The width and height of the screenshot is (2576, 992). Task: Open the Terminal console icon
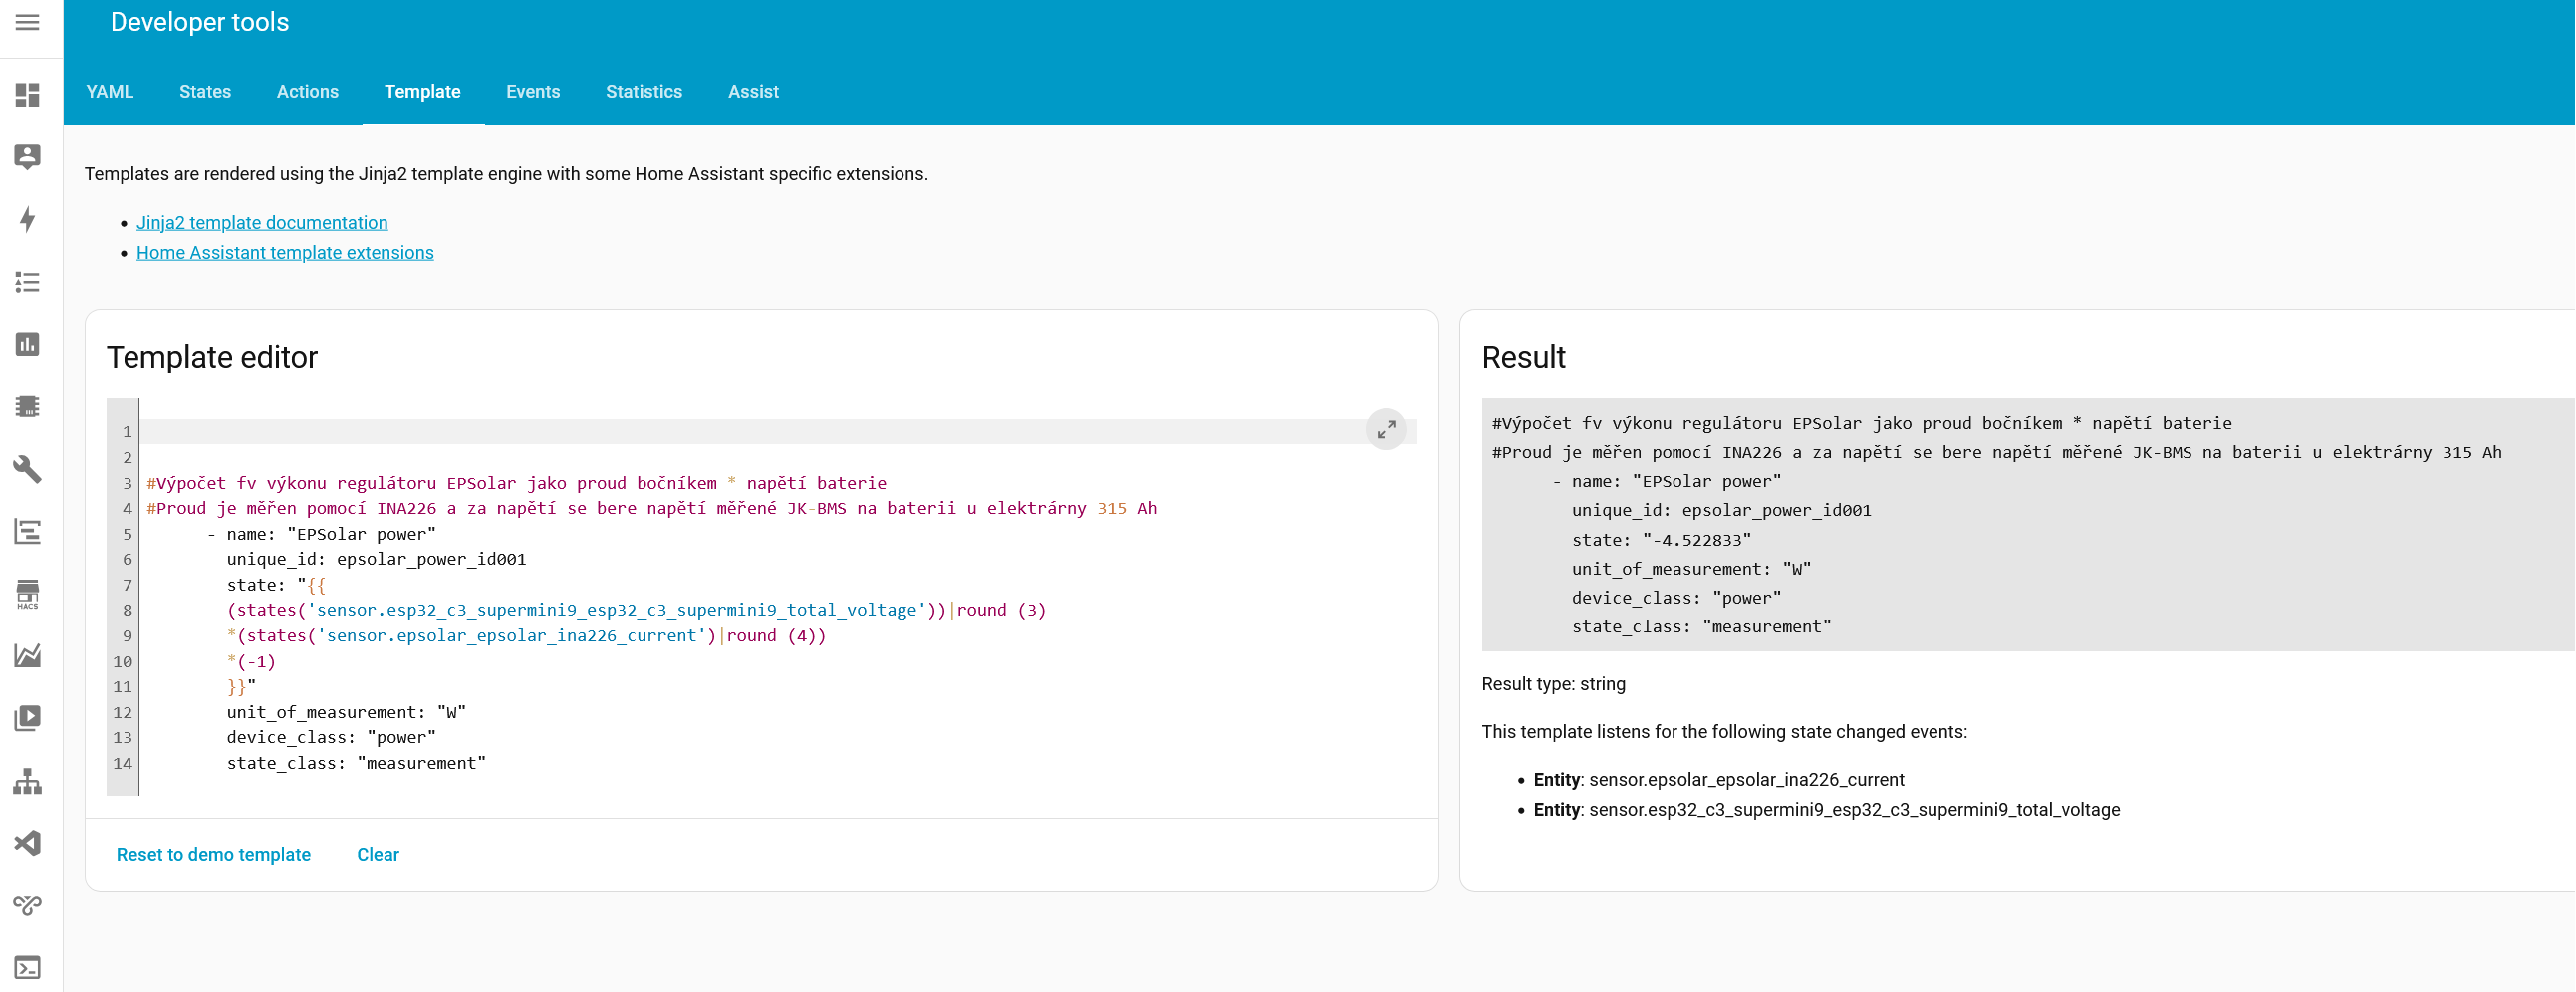[x=28, y=968]
